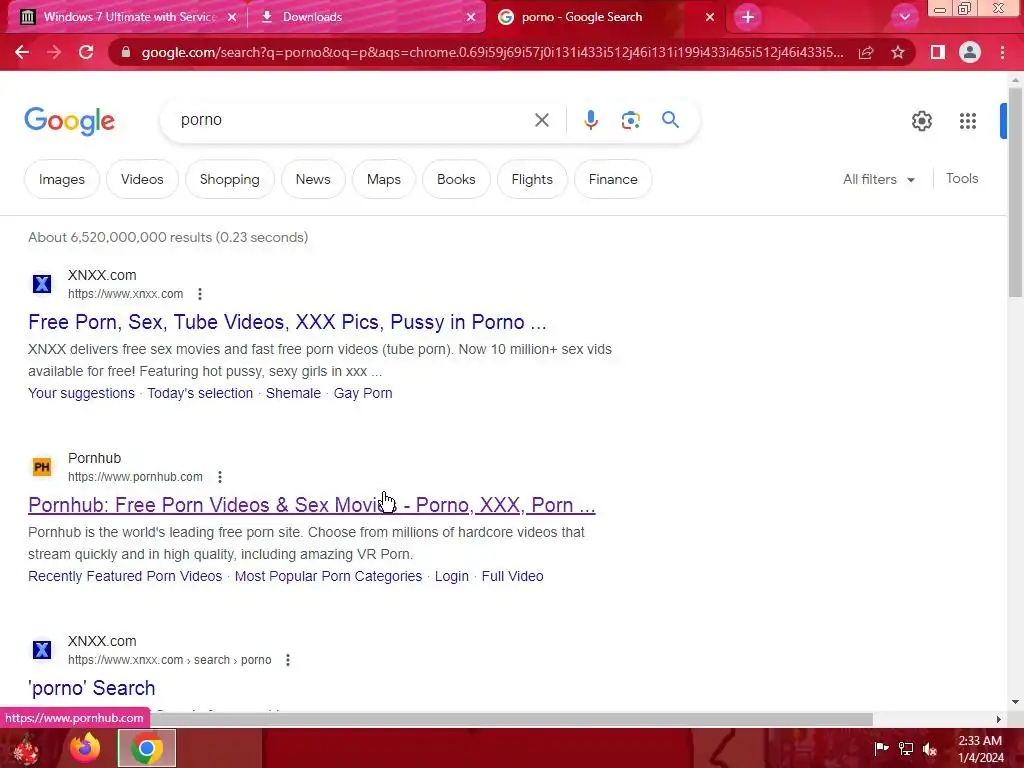
Task: Click the Action Center flag tray icon
Action: [x=881, y=748]
